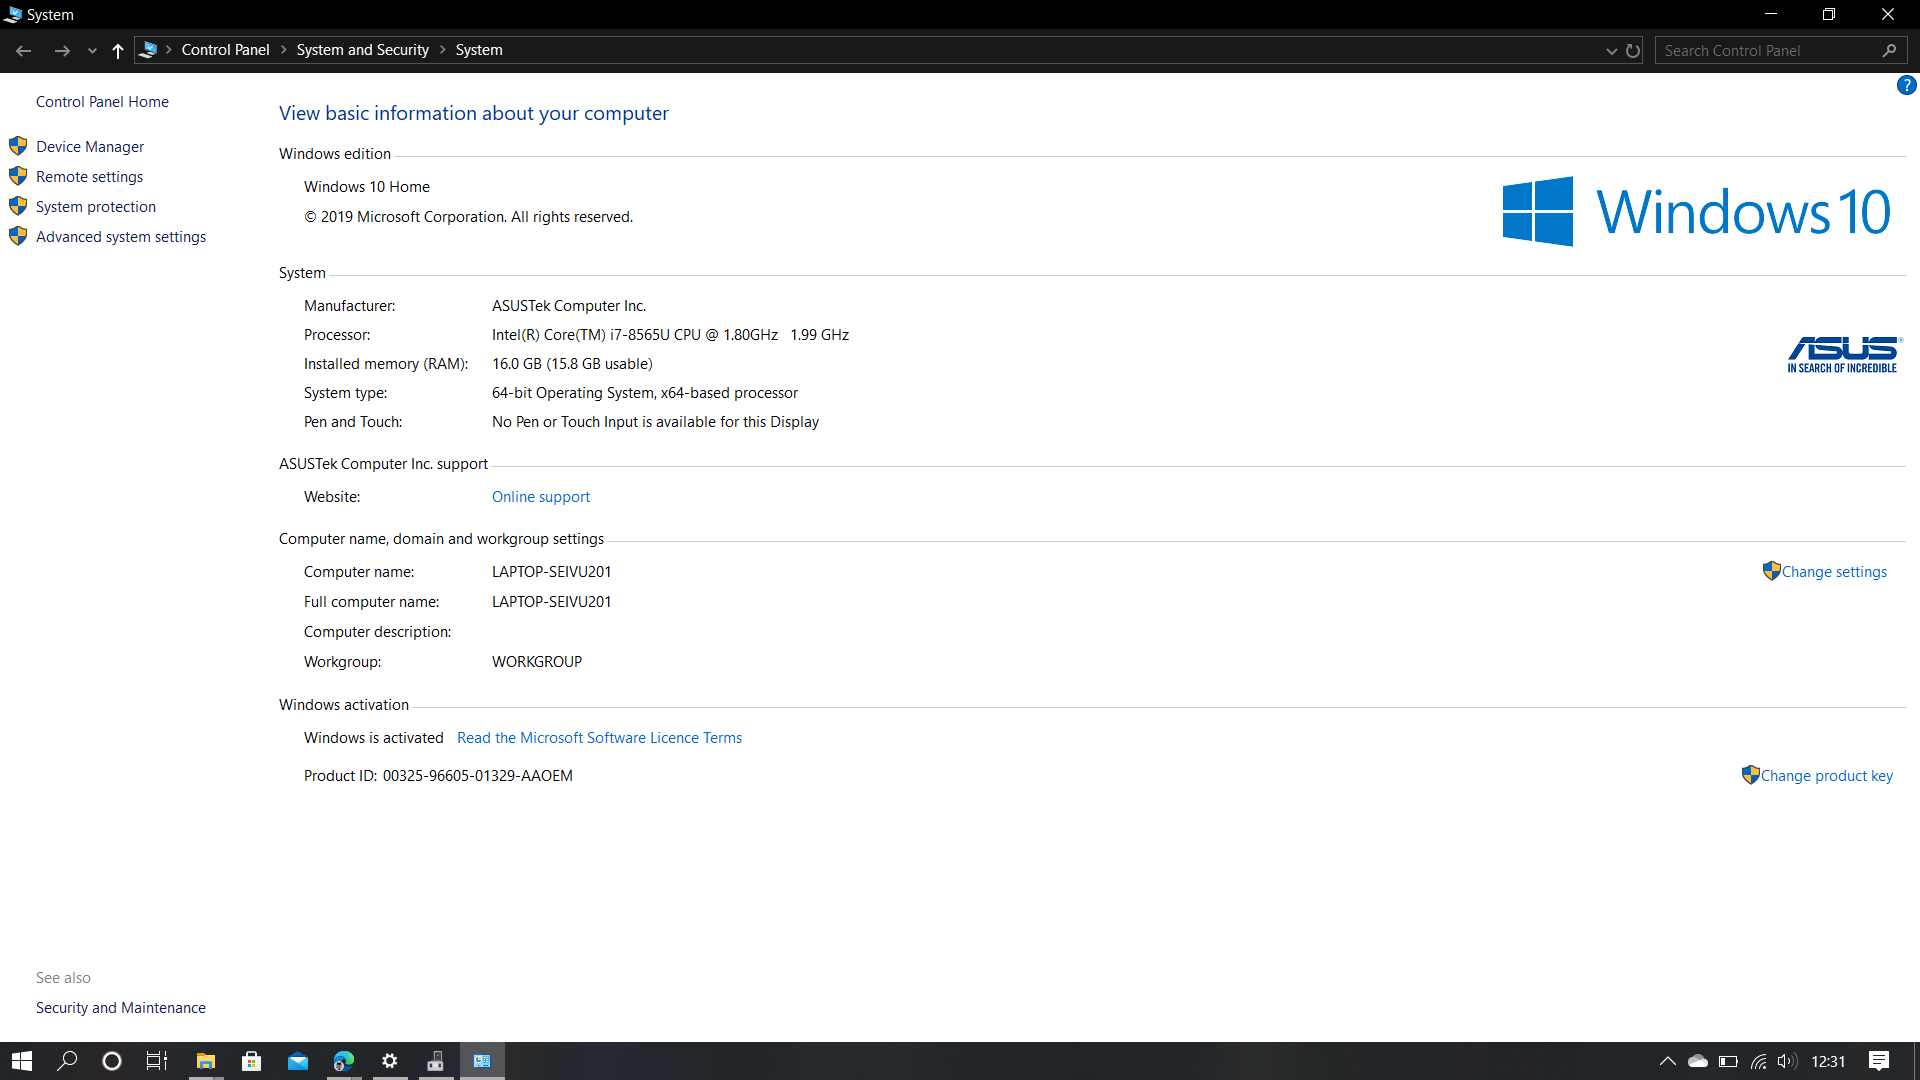Click the installed memory value 16.0 GB
Viewport: 1920px width, 1080px height.
point(572,364)
